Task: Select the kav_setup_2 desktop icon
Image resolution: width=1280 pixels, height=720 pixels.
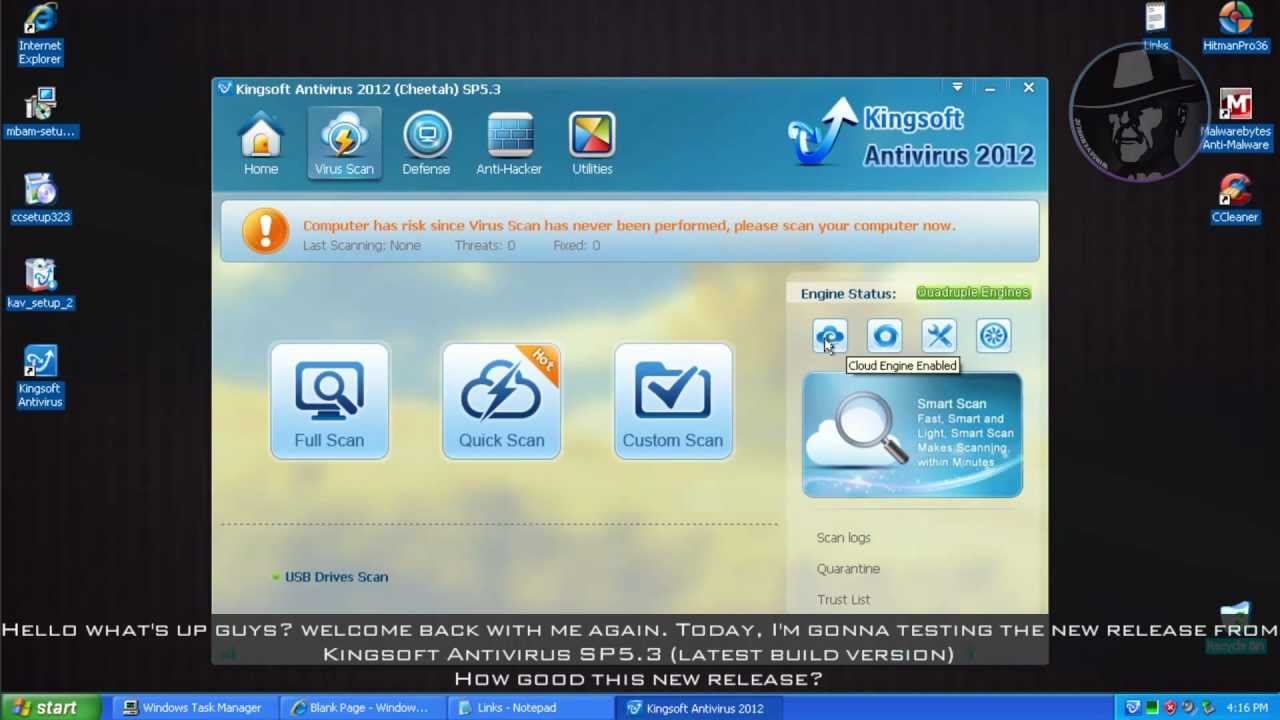Action: click(x=40, y=284)
